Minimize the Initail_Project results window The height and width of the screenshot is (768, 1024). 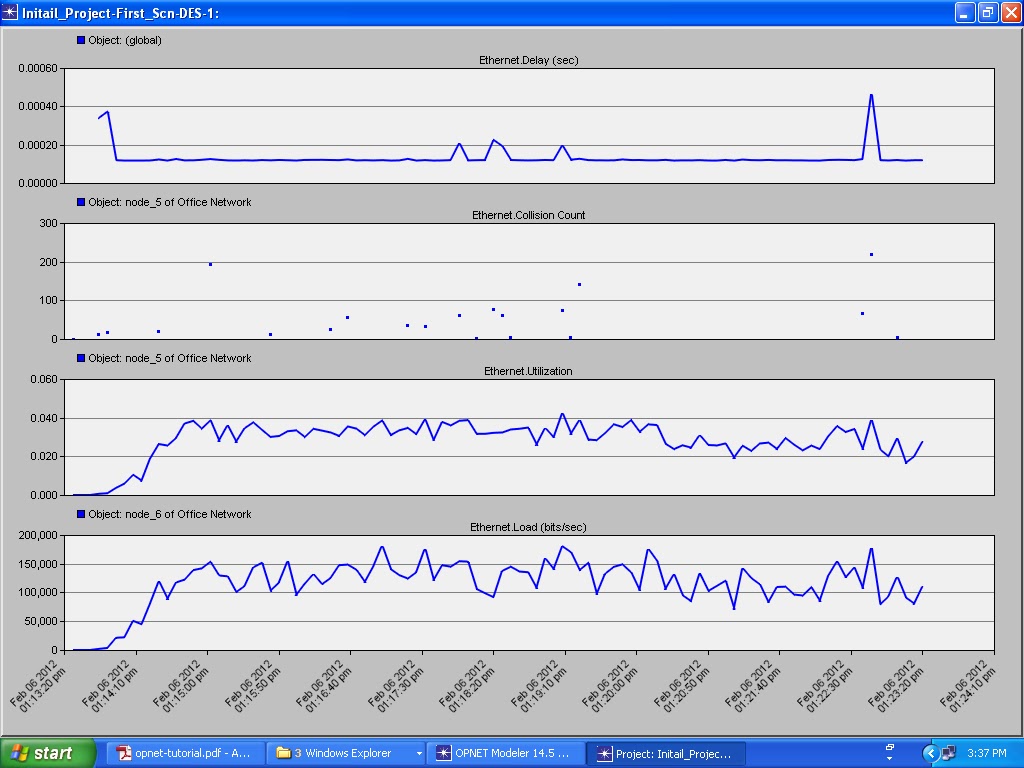pos(964,12)
